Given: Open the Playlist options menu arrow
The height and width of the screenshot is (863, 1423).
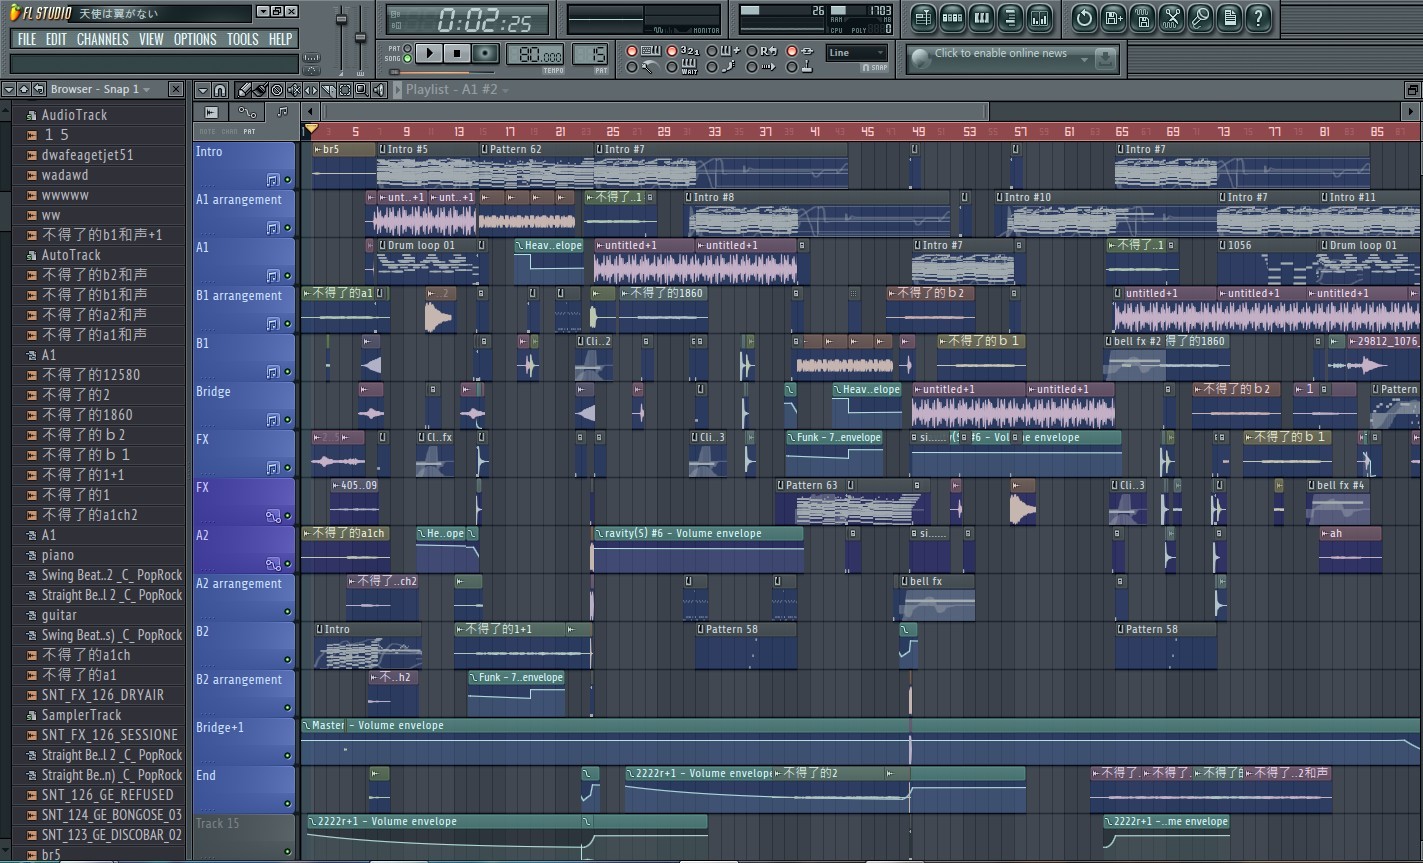Looking at the screenshot, I should point(203,90).
